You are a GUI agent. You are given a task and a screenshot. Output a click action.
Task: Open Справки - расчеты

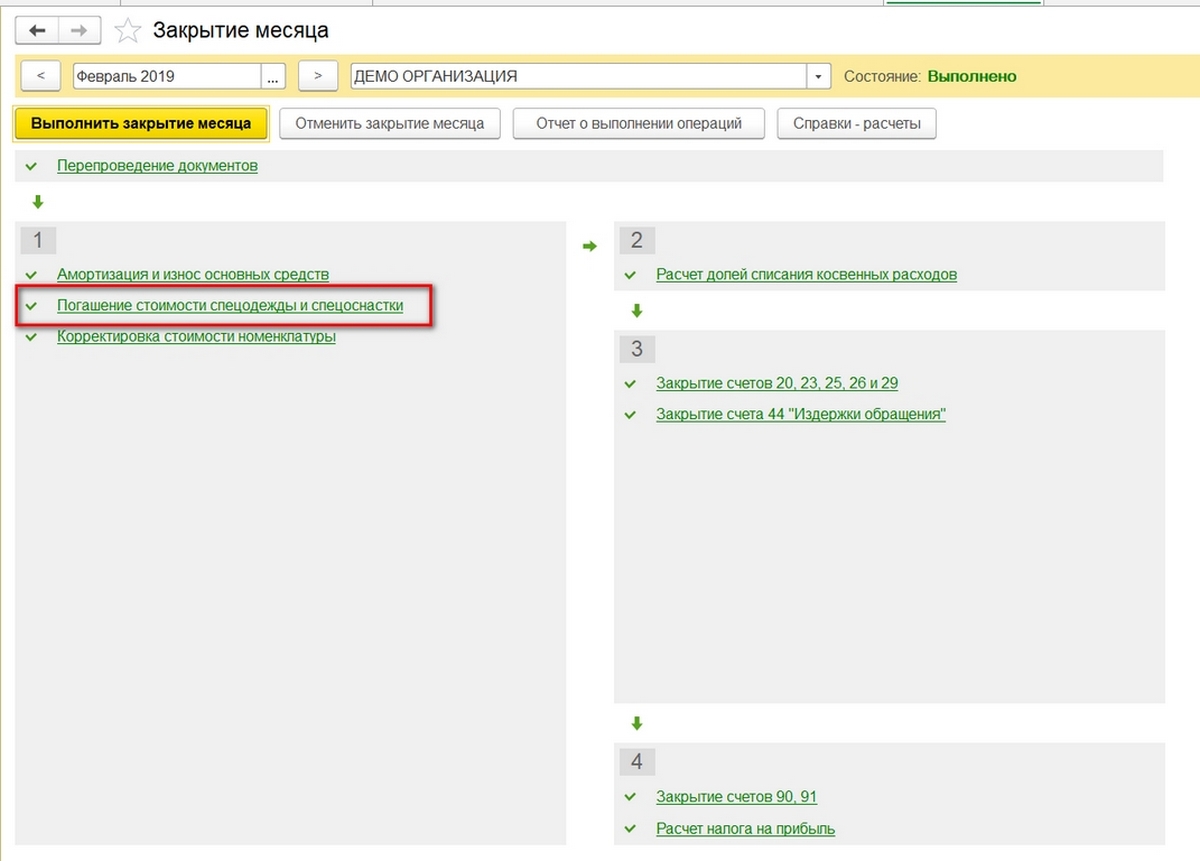tap(856, 124)
